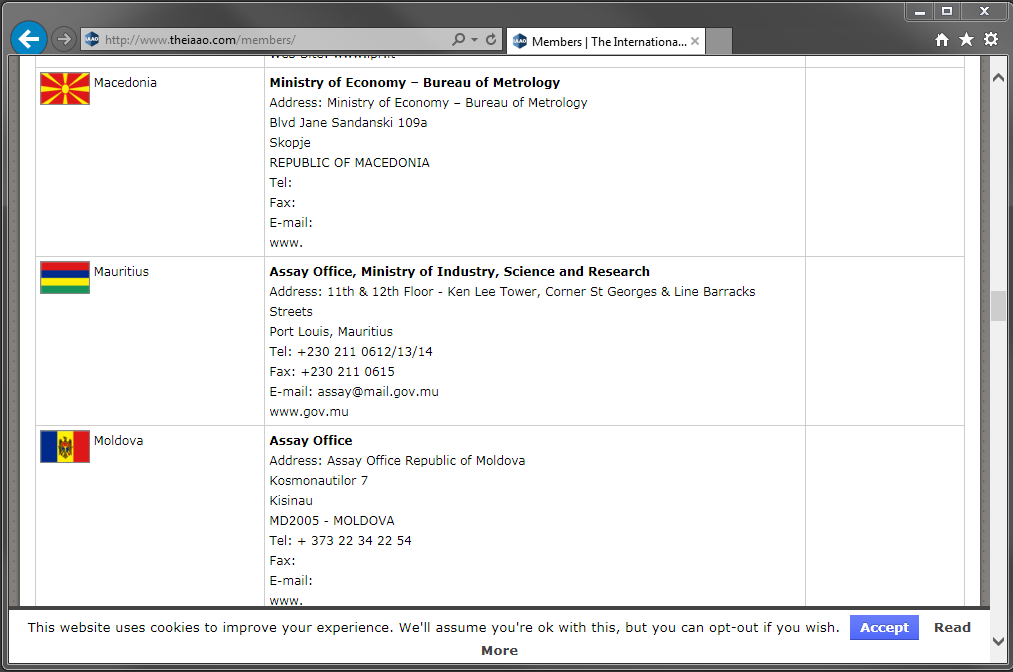Click the Address: Assay Office Republic of Moldova line
Image resolution: width=1013 pixels, height=672 pixels.
(397, 461)
